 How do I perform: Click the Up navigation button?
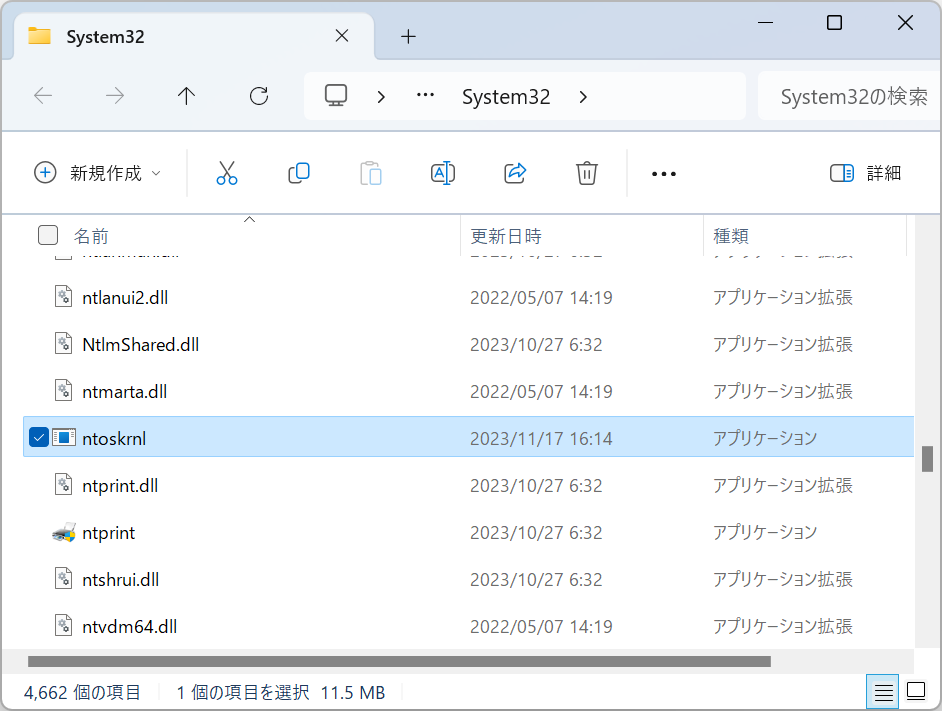tap(186, 96)
